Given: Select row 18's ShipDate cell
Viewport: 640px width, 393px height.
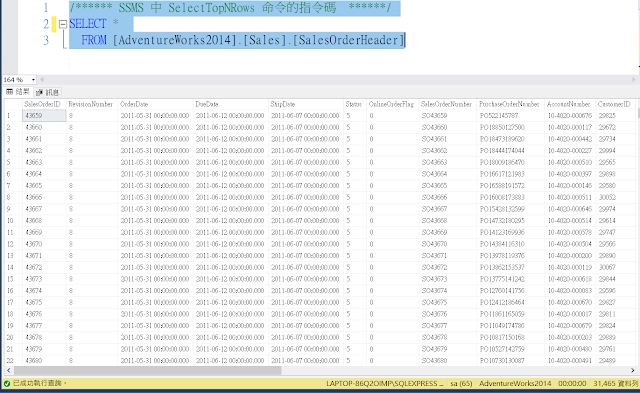Looking at the screenshot, I should [x=306, y=314].
